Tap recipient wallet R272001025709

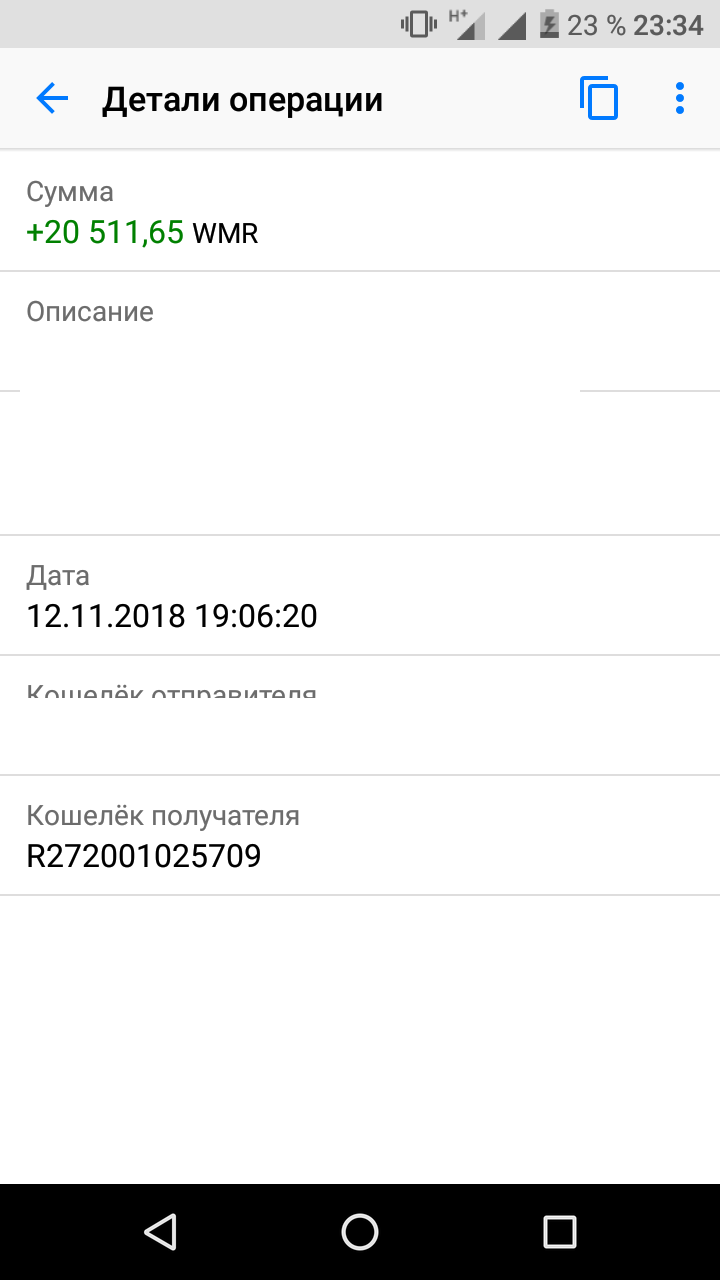pos(144,856)
